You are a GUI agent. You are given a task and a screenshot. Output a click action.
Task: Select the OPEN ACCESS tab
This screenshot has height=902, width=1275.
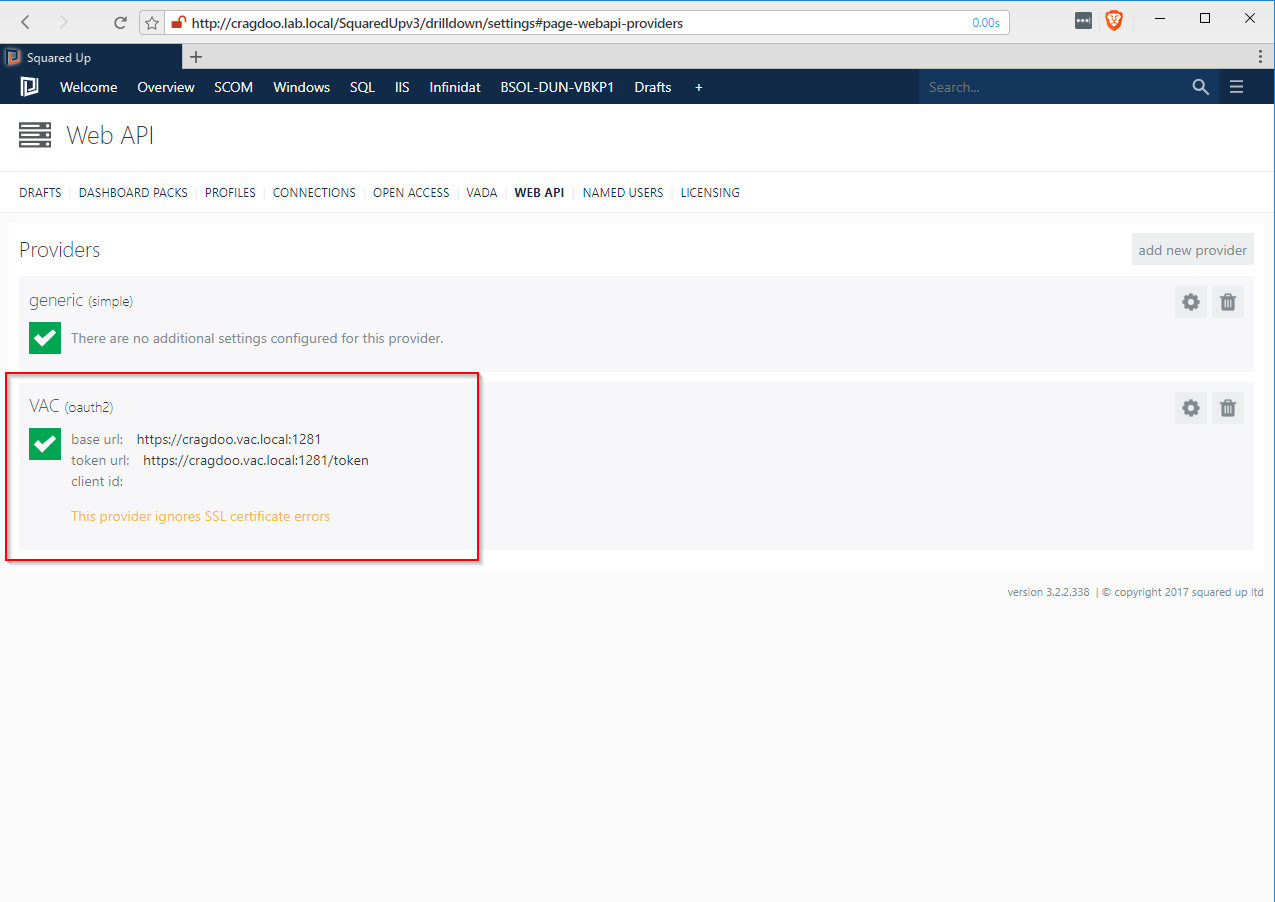coord(411,193)
